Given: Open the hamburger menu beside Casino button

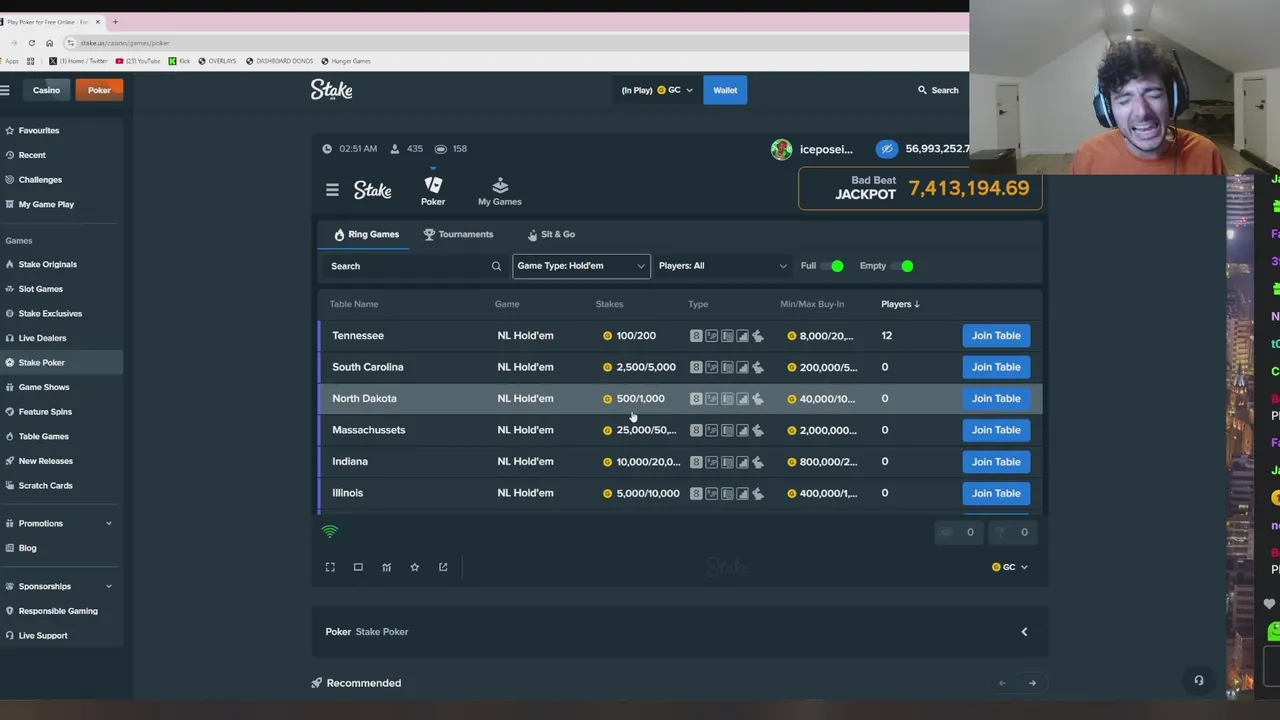Looking at the screenshot, I should (x=5, y=90).
